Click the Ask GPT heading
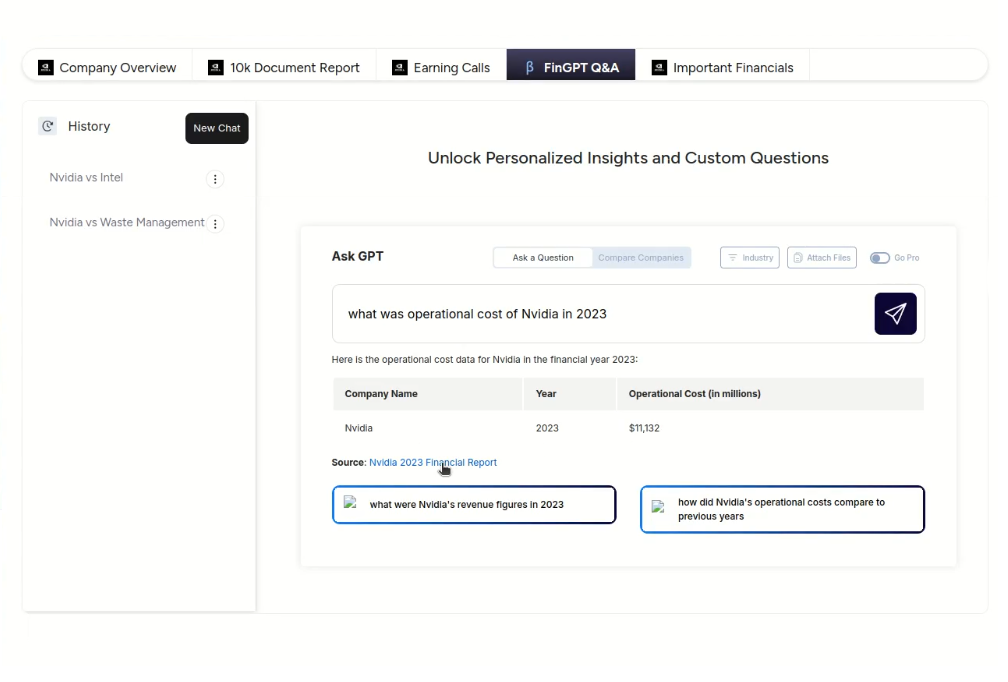The width and height of the screenshot is (1008, 682). point(357,256)
